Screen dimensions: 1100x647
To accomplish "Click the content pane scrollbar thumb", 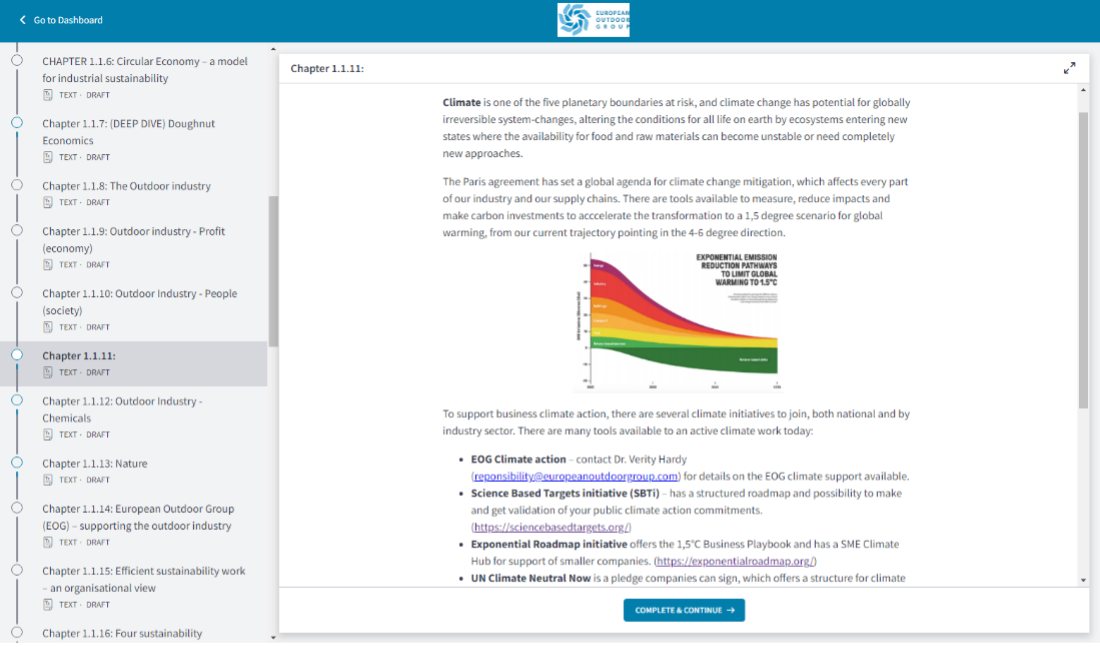I will coord(1083,260).
